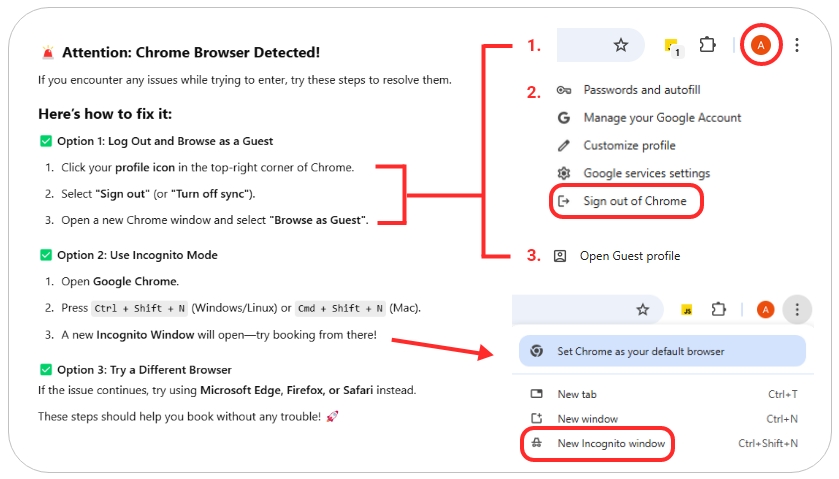Select the Ctrl+T shortcut label for New tab
This screenshot has width=839, height=479.
point(783,394)
